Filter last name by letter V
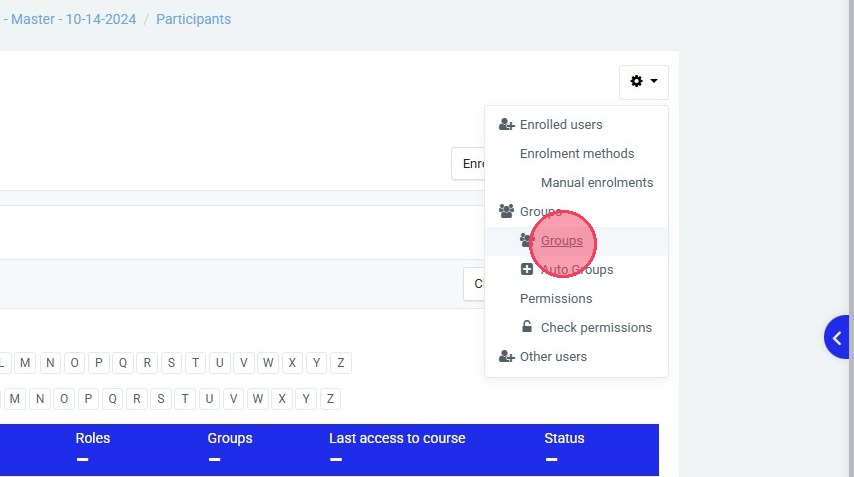Viewport: 854px width, 477px height. [233, 399]
